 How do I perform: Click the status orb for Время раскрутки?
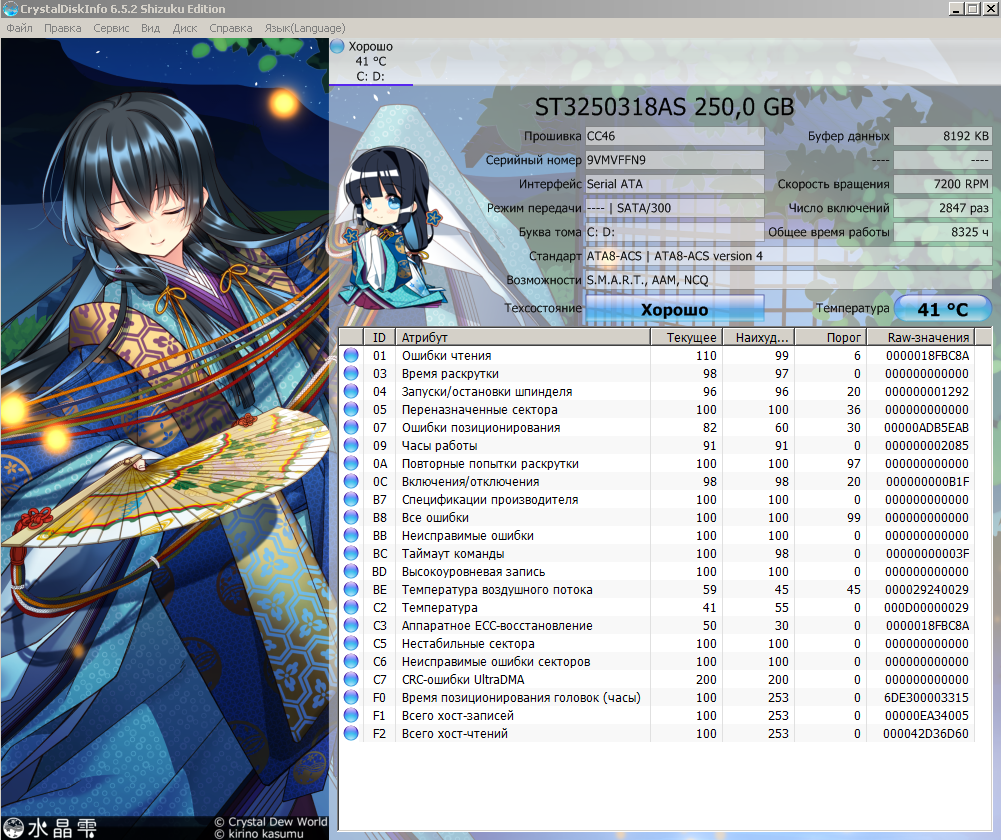coord(350,373)
